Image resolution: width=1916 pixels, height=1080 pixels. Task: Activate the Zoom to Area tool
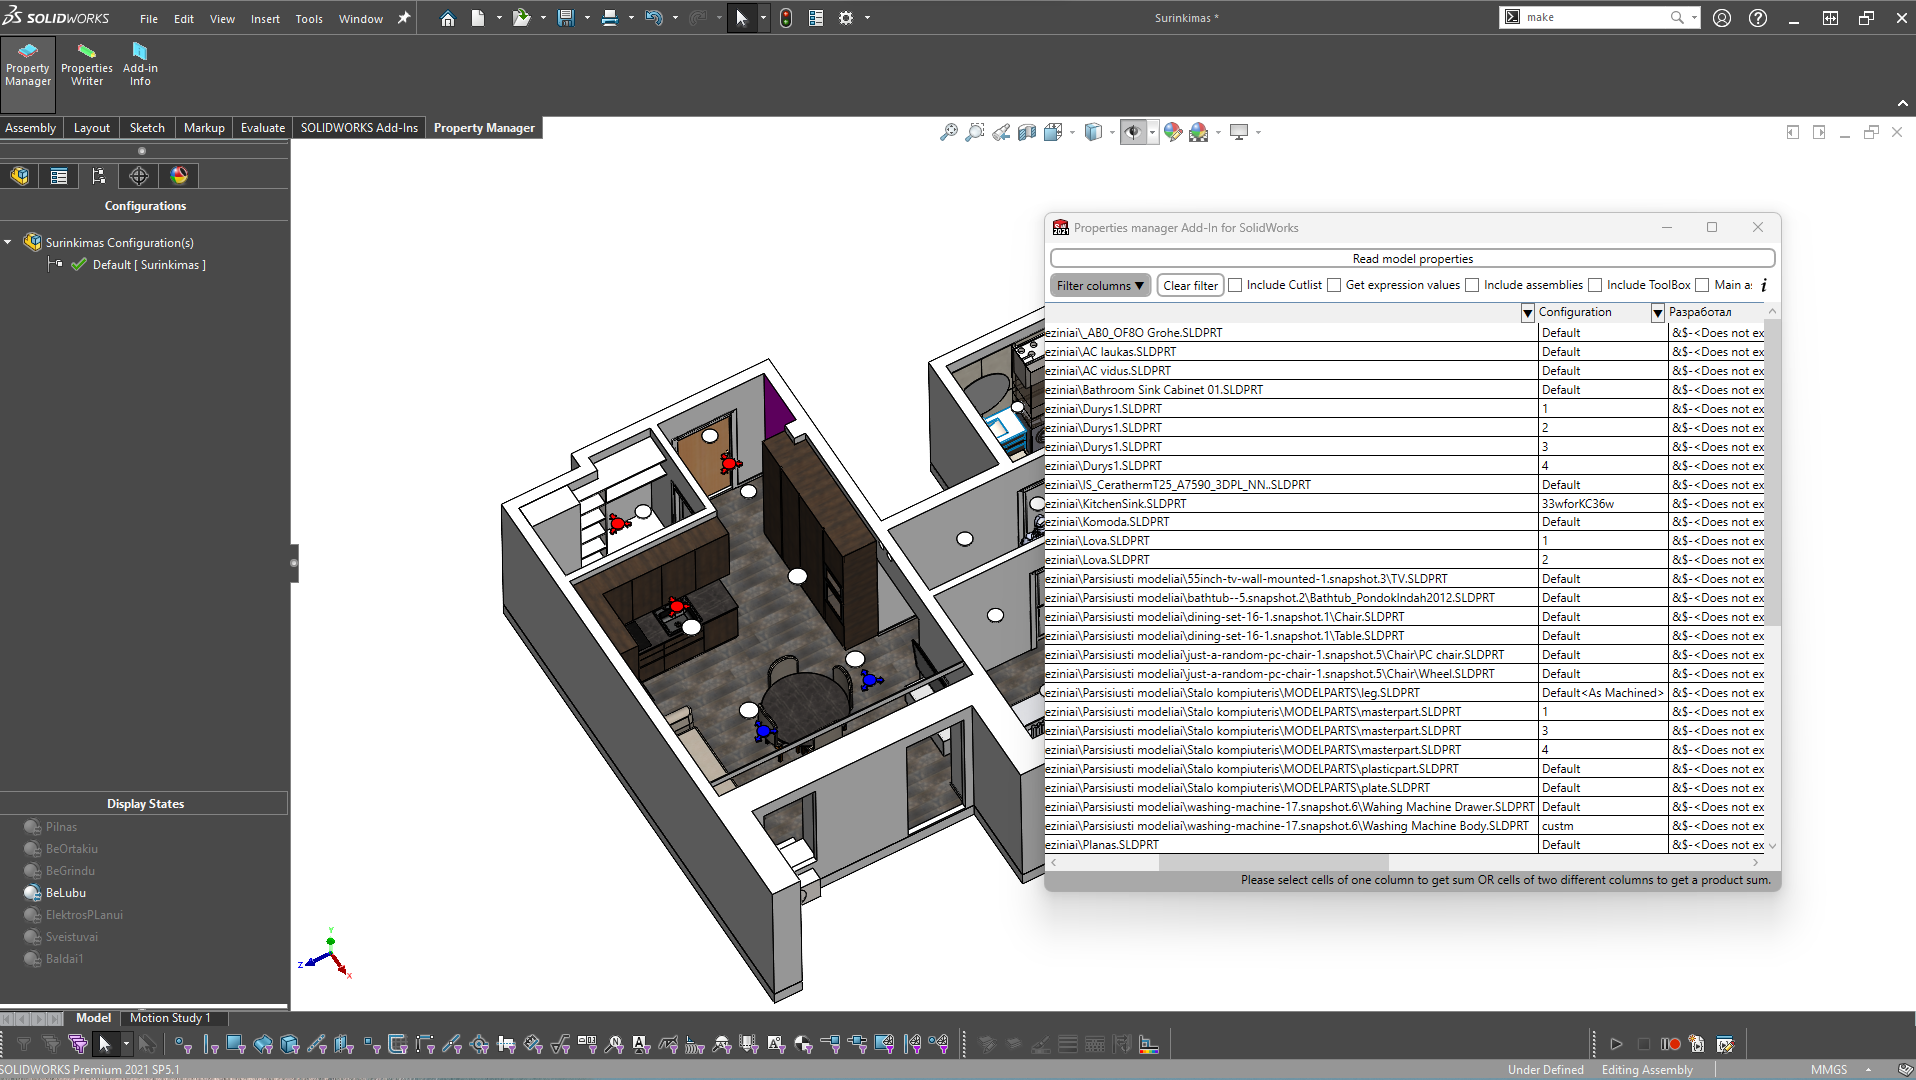point(975,131)
